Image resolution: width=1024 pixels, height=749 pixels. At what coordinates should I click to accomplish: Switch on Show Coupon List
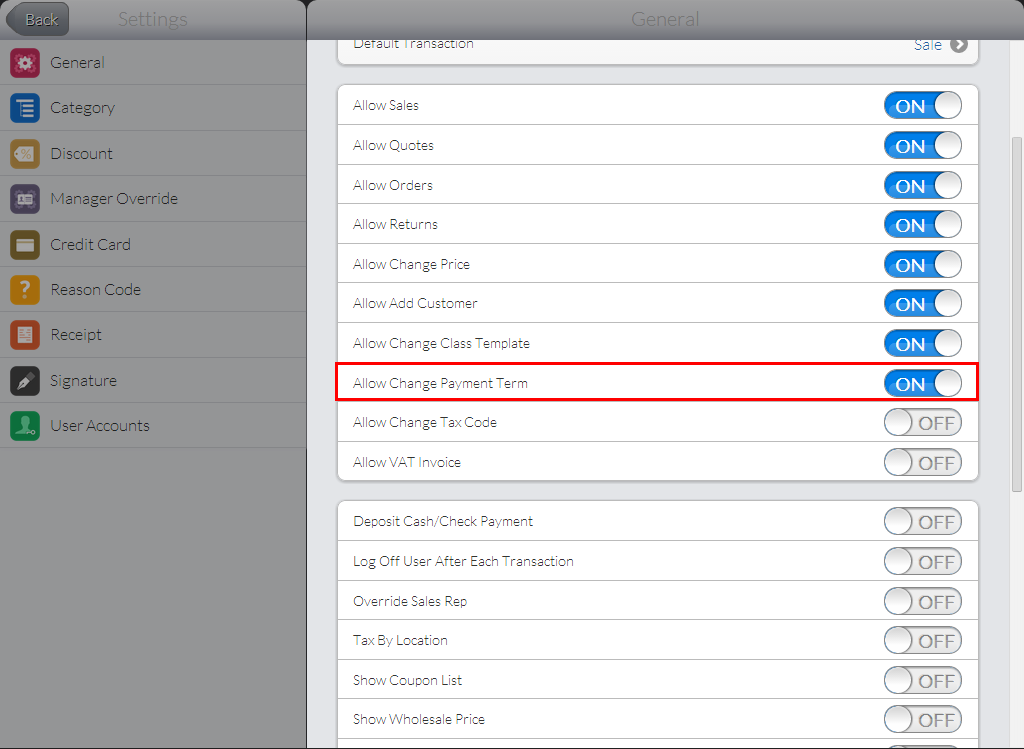coord(923,680)
